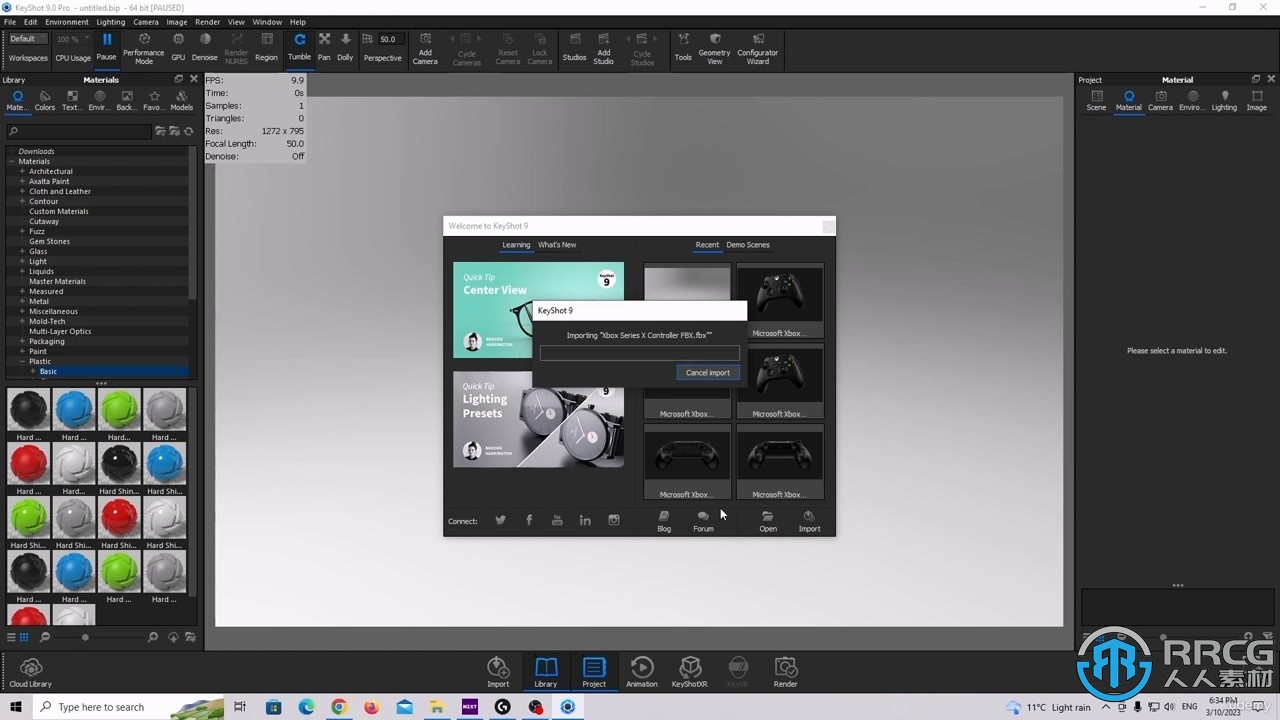Open the Window menu
The width and height of the screenshot is (1280, 720).
pos(267,22)
